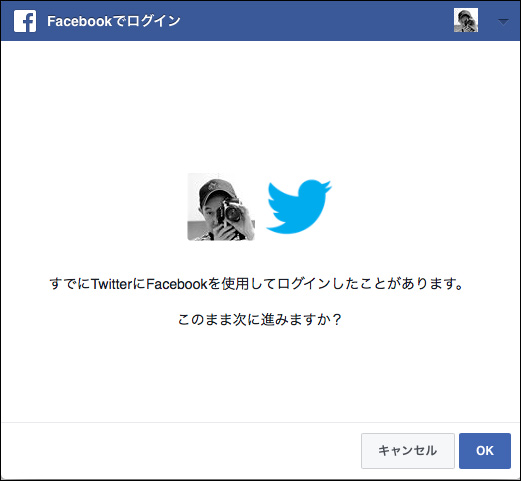Select the camera in the center profile photo

[230, 211]
